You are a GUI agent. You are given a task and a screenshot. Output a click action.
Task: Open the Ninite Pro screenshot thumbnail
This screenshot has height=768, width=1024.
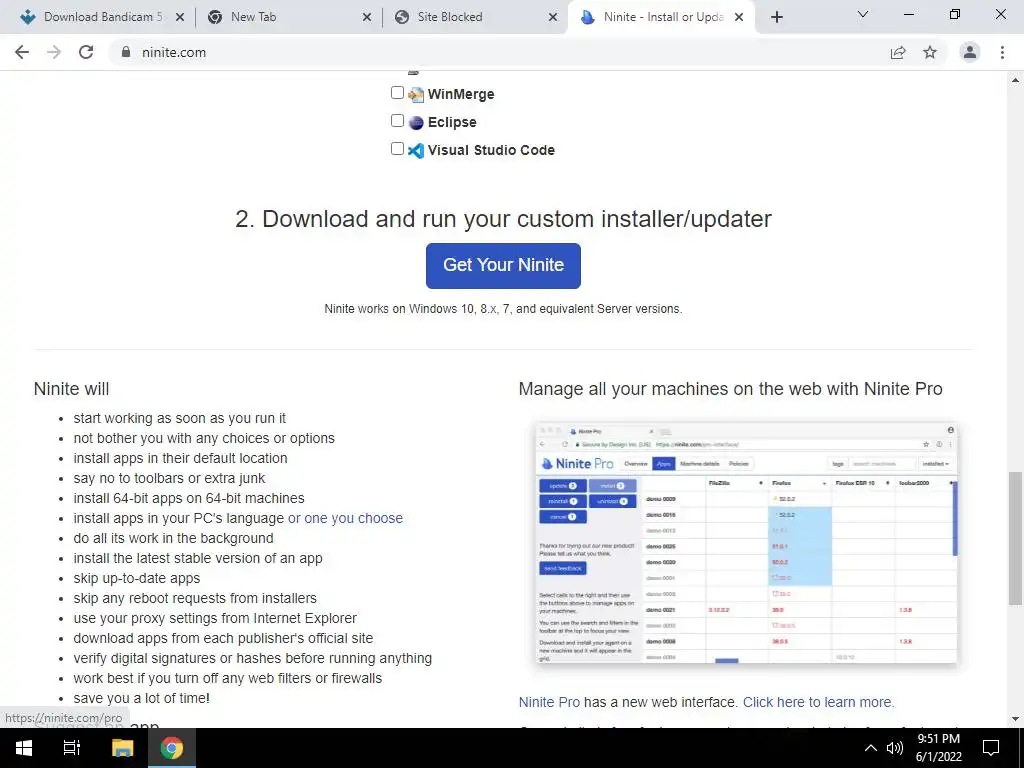click(x=746, y=543)
